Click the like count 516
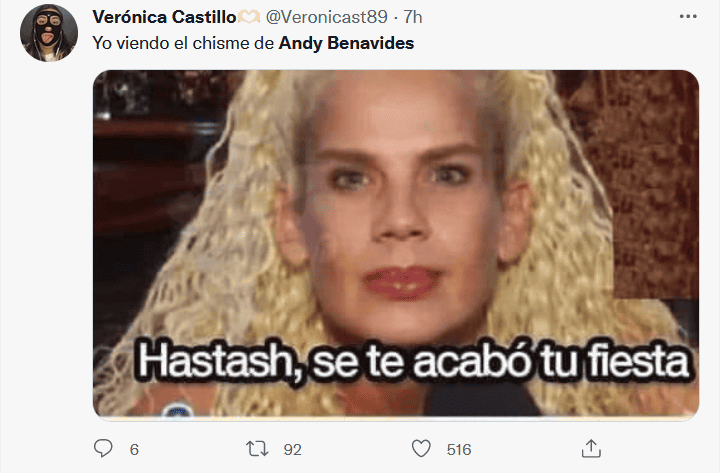The height and width of the screenshot is (473, 727). [459, 449]
